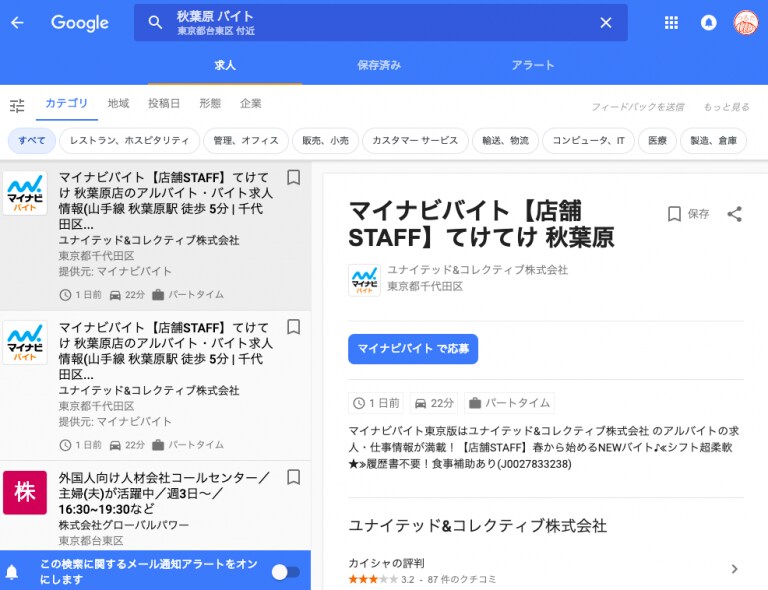Click ユナイテッド&コレクティブ株式会社 section heading

click(x=478, y=525)
